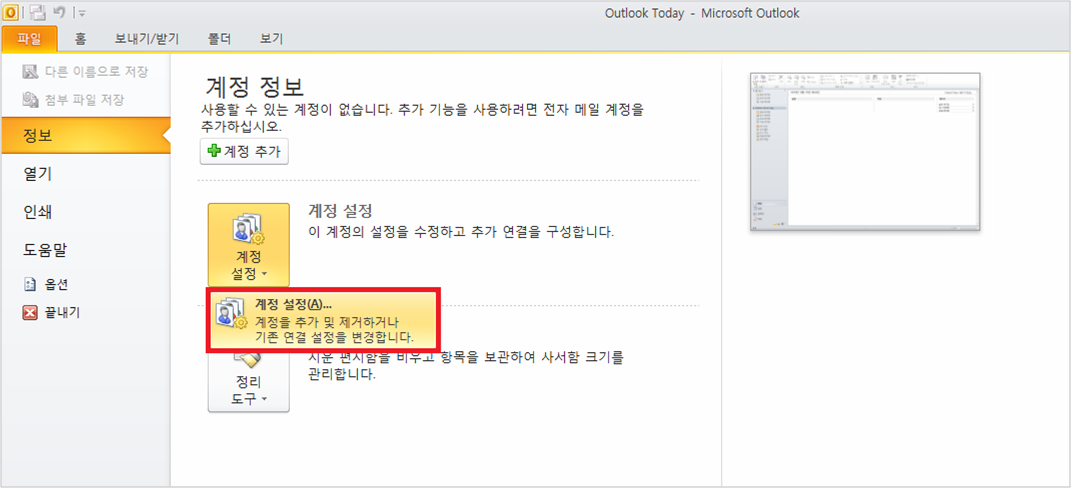Switch to the 보내기/받기 tab

(147, 39)
